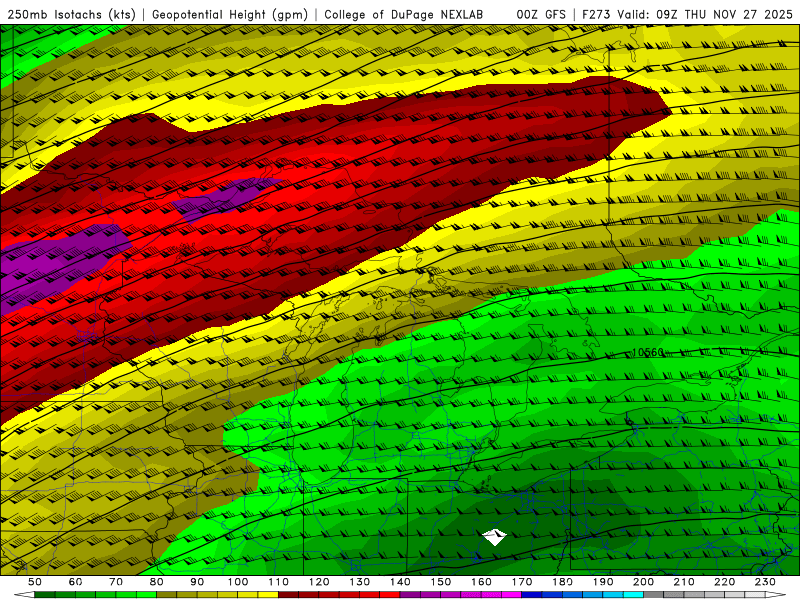This screenshot has width=800, height=600.
Task: Click the left arrow end of the color bar
Action: point(24,594)
